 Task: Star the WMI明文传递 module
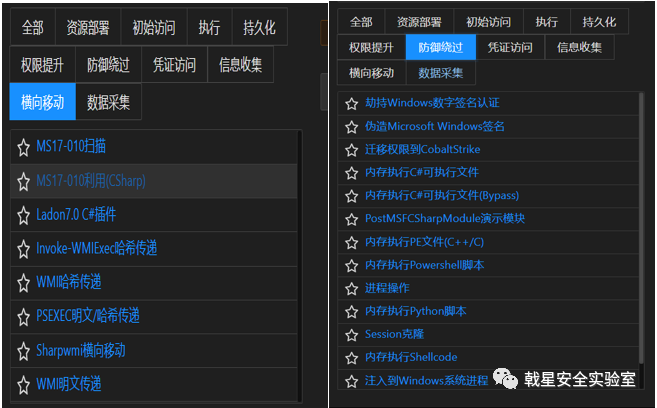[x=23, y=385]
